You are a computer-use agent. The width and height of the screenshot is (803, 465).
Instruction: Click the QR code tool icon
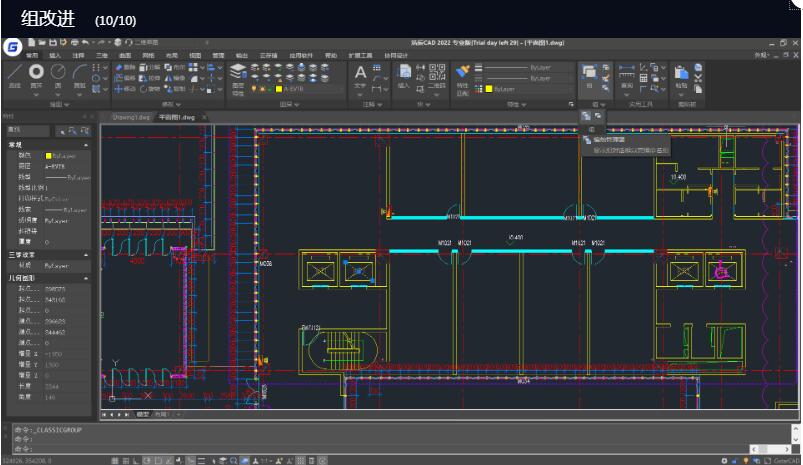coord(436,72)
